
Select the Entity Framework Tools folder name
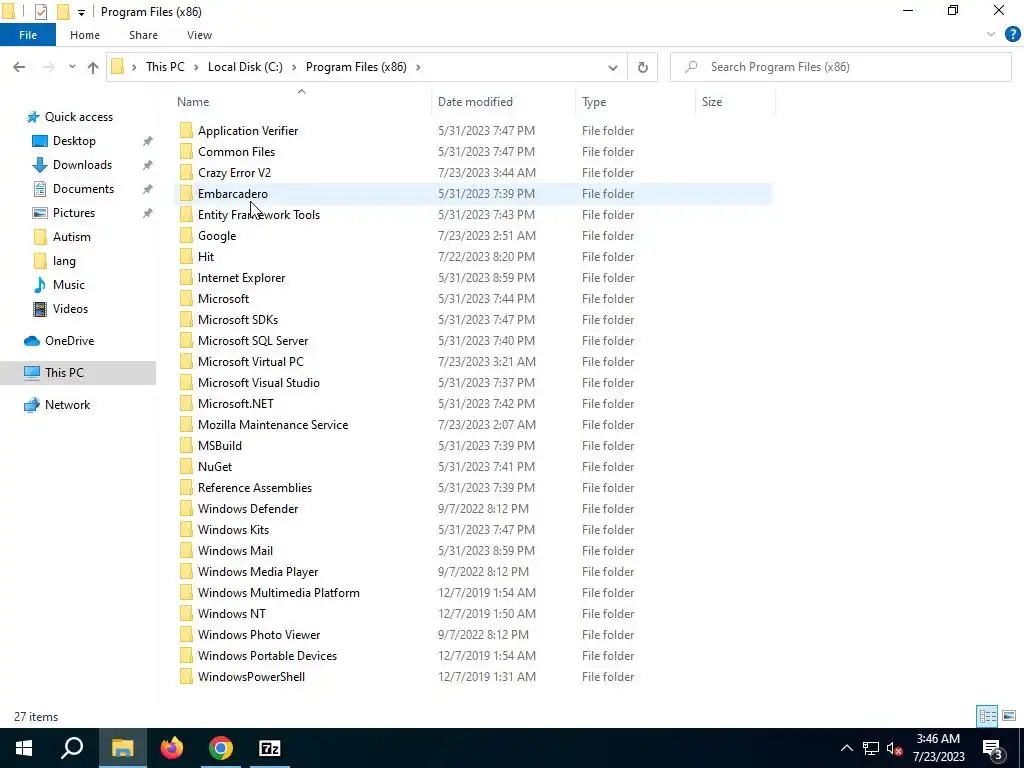tap(259, 215)
